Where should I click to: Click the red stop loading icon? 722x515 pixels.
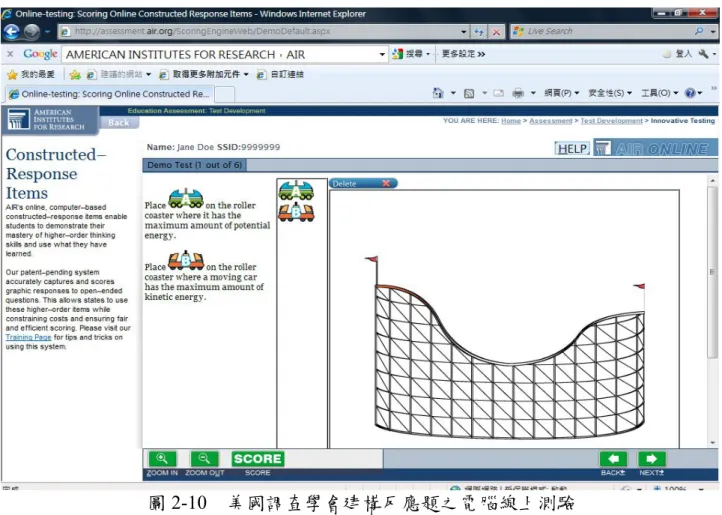point(496,32)
